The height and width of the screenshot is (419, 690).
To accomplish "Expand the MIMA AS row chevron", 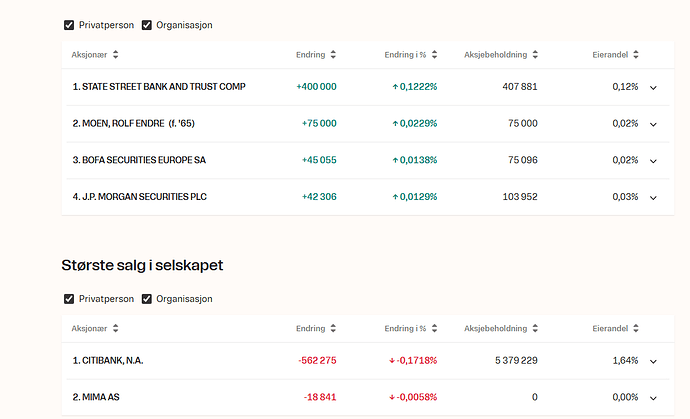I will (653, 398).
